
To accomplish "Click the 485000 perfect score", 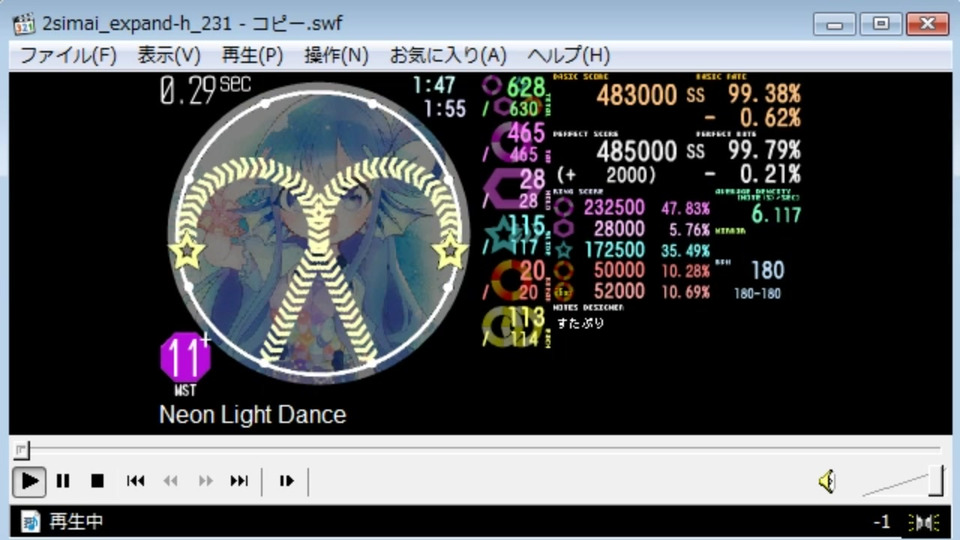I will click(x=637, y=151).
